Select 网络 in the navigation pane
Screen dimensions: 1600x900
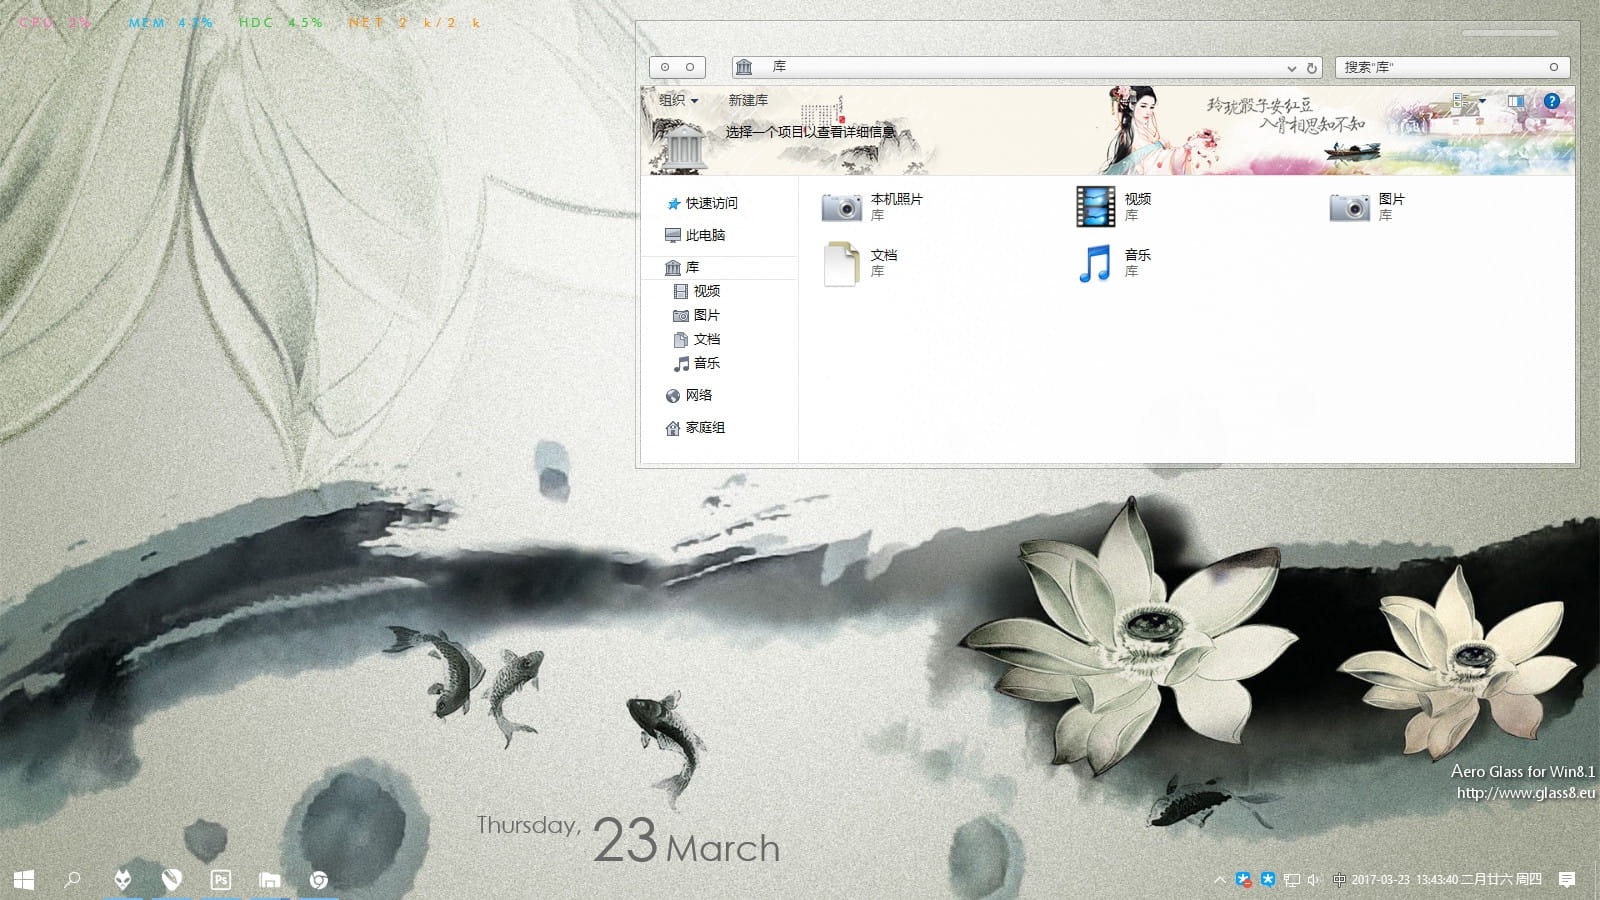pyautogui.click(x=698, y=395)
